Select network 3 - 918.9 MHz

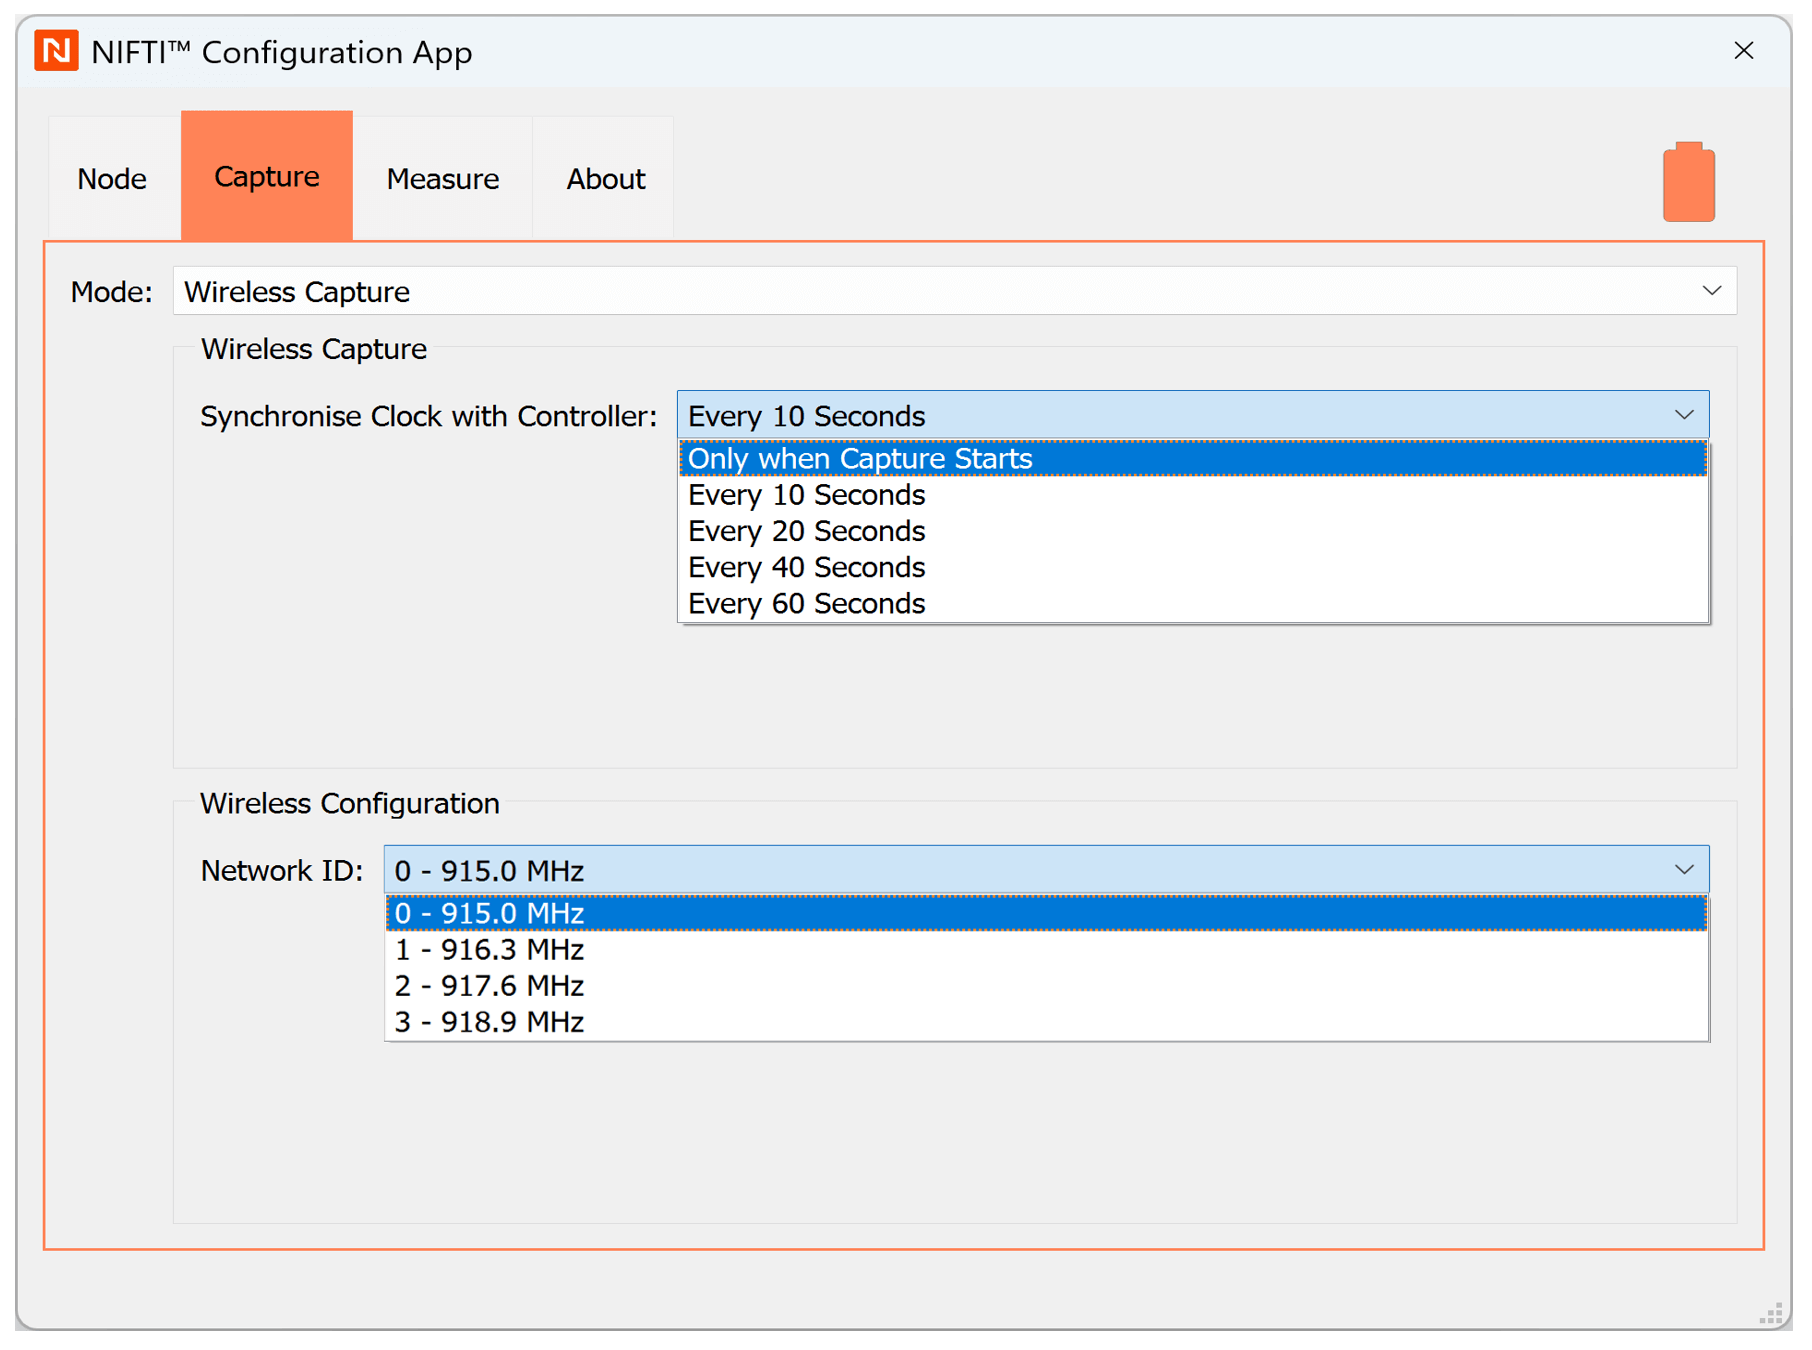tap(1047, 1021)
